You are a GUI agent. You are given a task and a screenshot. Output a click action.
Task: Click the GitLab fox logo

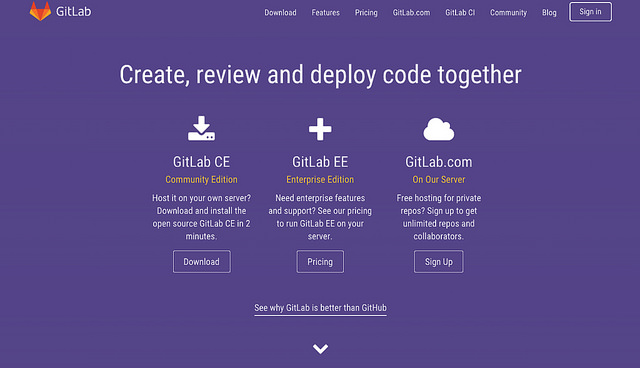[40, 11]
